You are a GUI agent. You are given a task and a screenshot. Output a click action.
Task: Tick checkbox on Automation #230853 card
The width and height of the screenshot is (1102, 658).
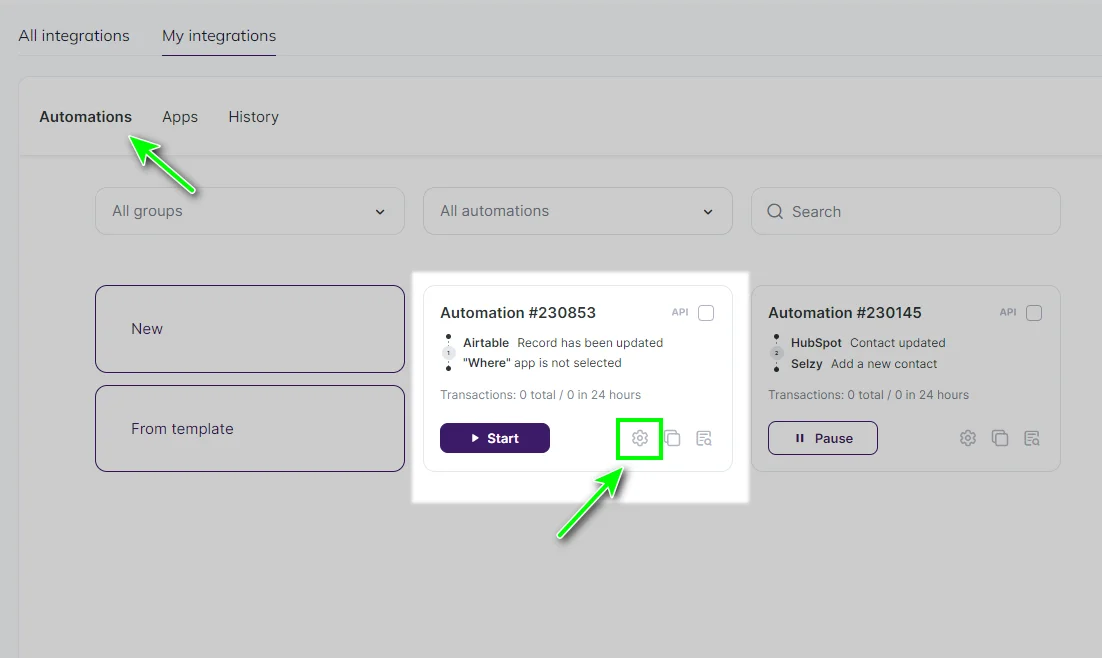(x=706, y=313)
